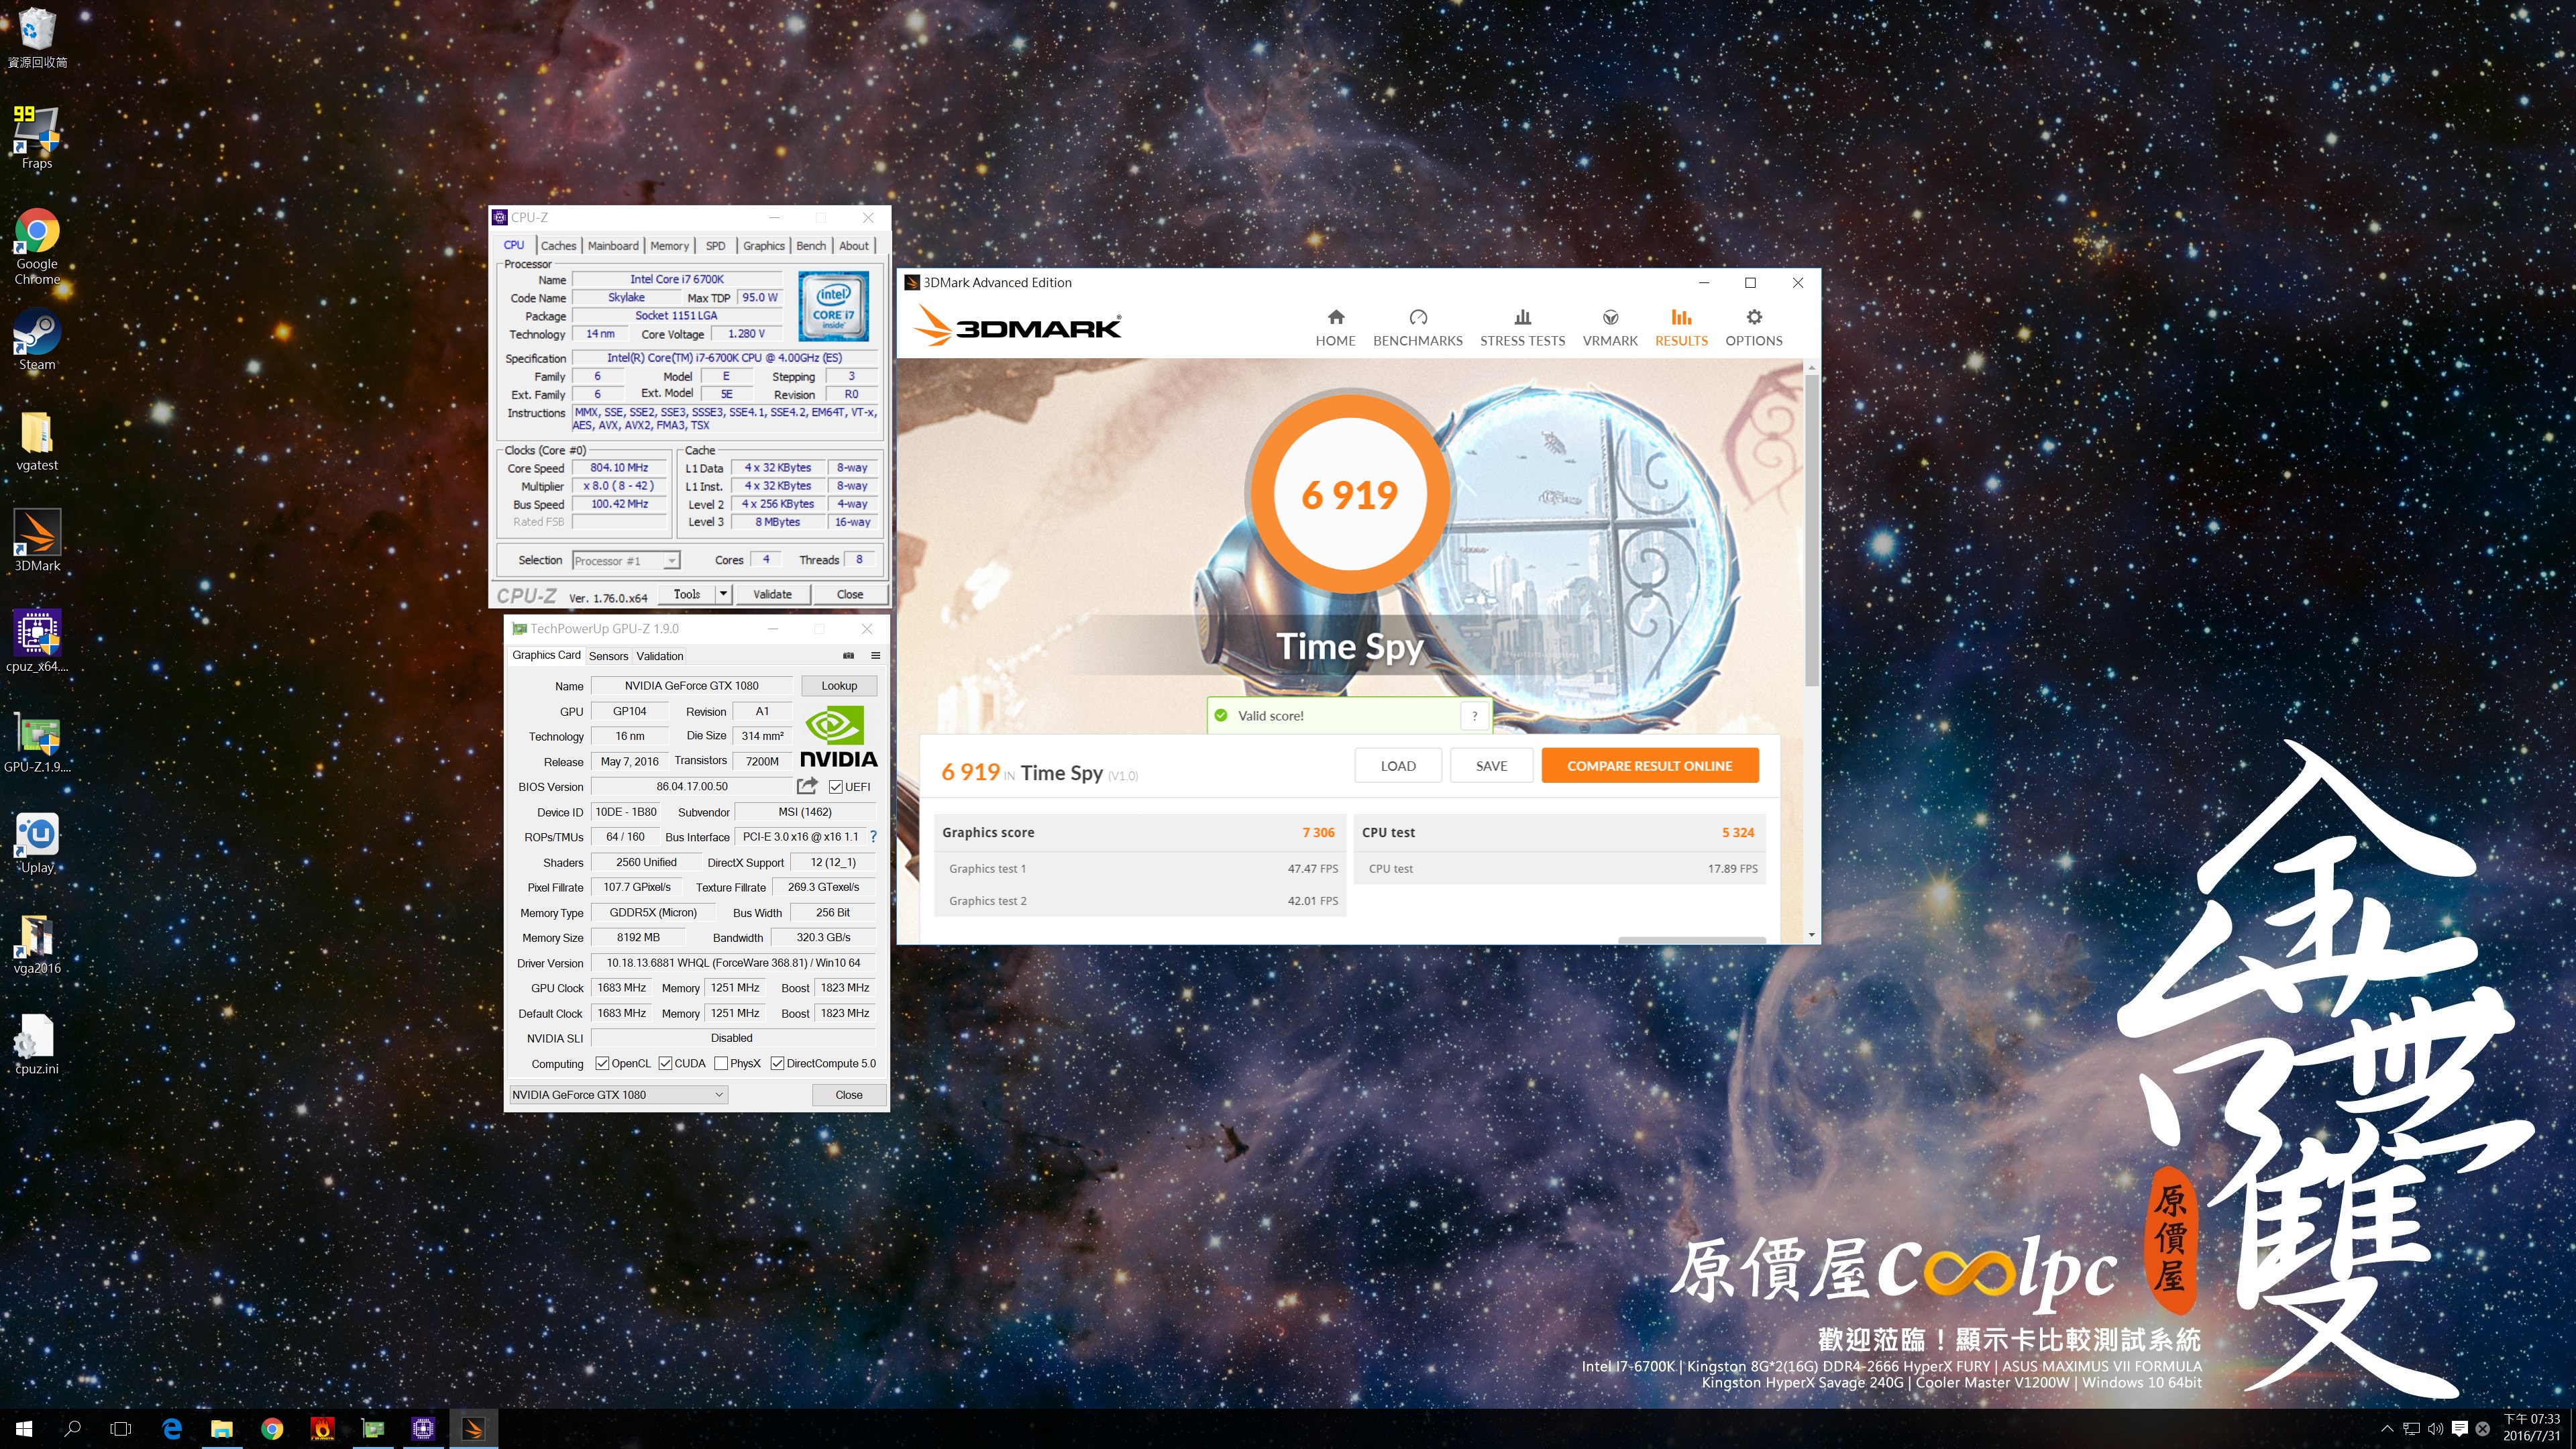Toggle OpenCL checkbox in GPU-Z
The width and height of the screenshot is (2576, 1449).
tap(602, 1063)
